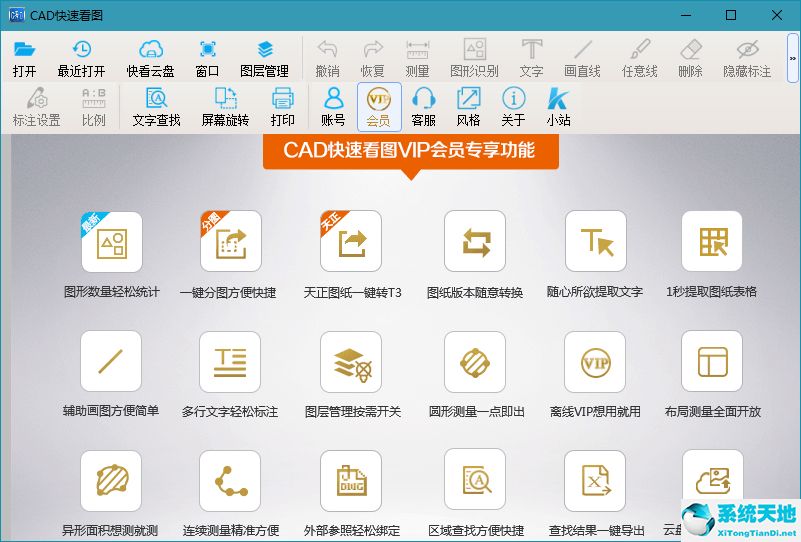Undo with the 撤销 arrow
The height and width of the screenshot is (542, 801).
[x=327, y=58]
